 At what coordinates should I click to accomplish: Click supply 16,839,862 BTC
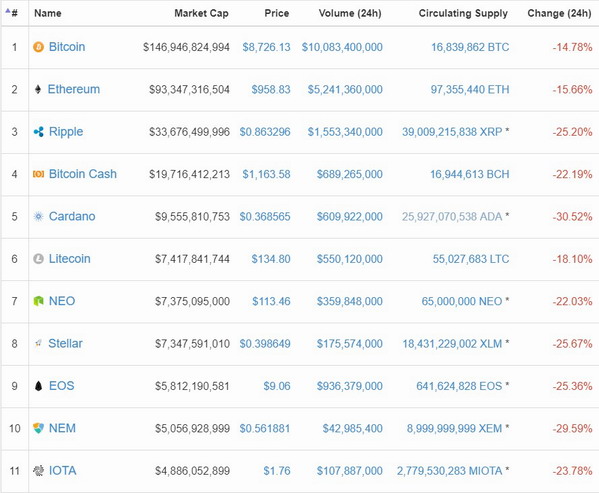click(x=470, y=47)
